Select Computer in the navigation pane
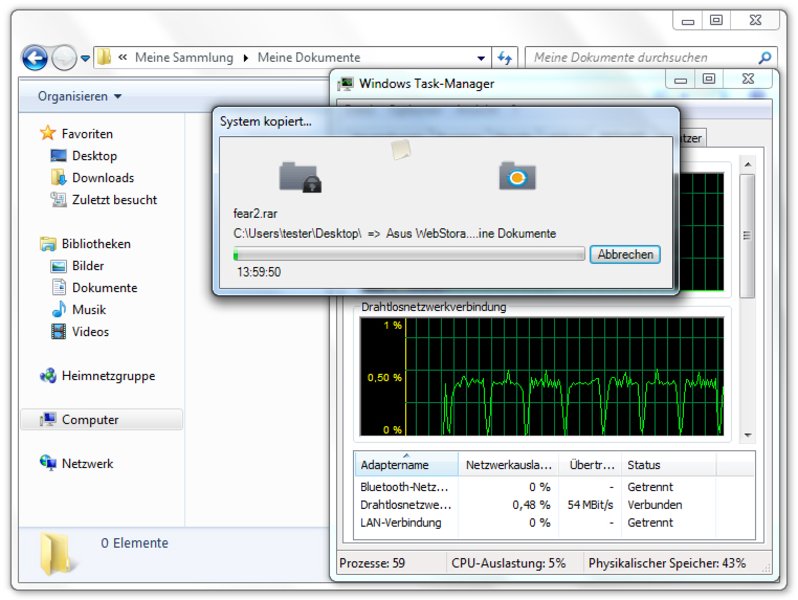Image resolution: width=798 pixels, height=600 pixels. (101, 420)
